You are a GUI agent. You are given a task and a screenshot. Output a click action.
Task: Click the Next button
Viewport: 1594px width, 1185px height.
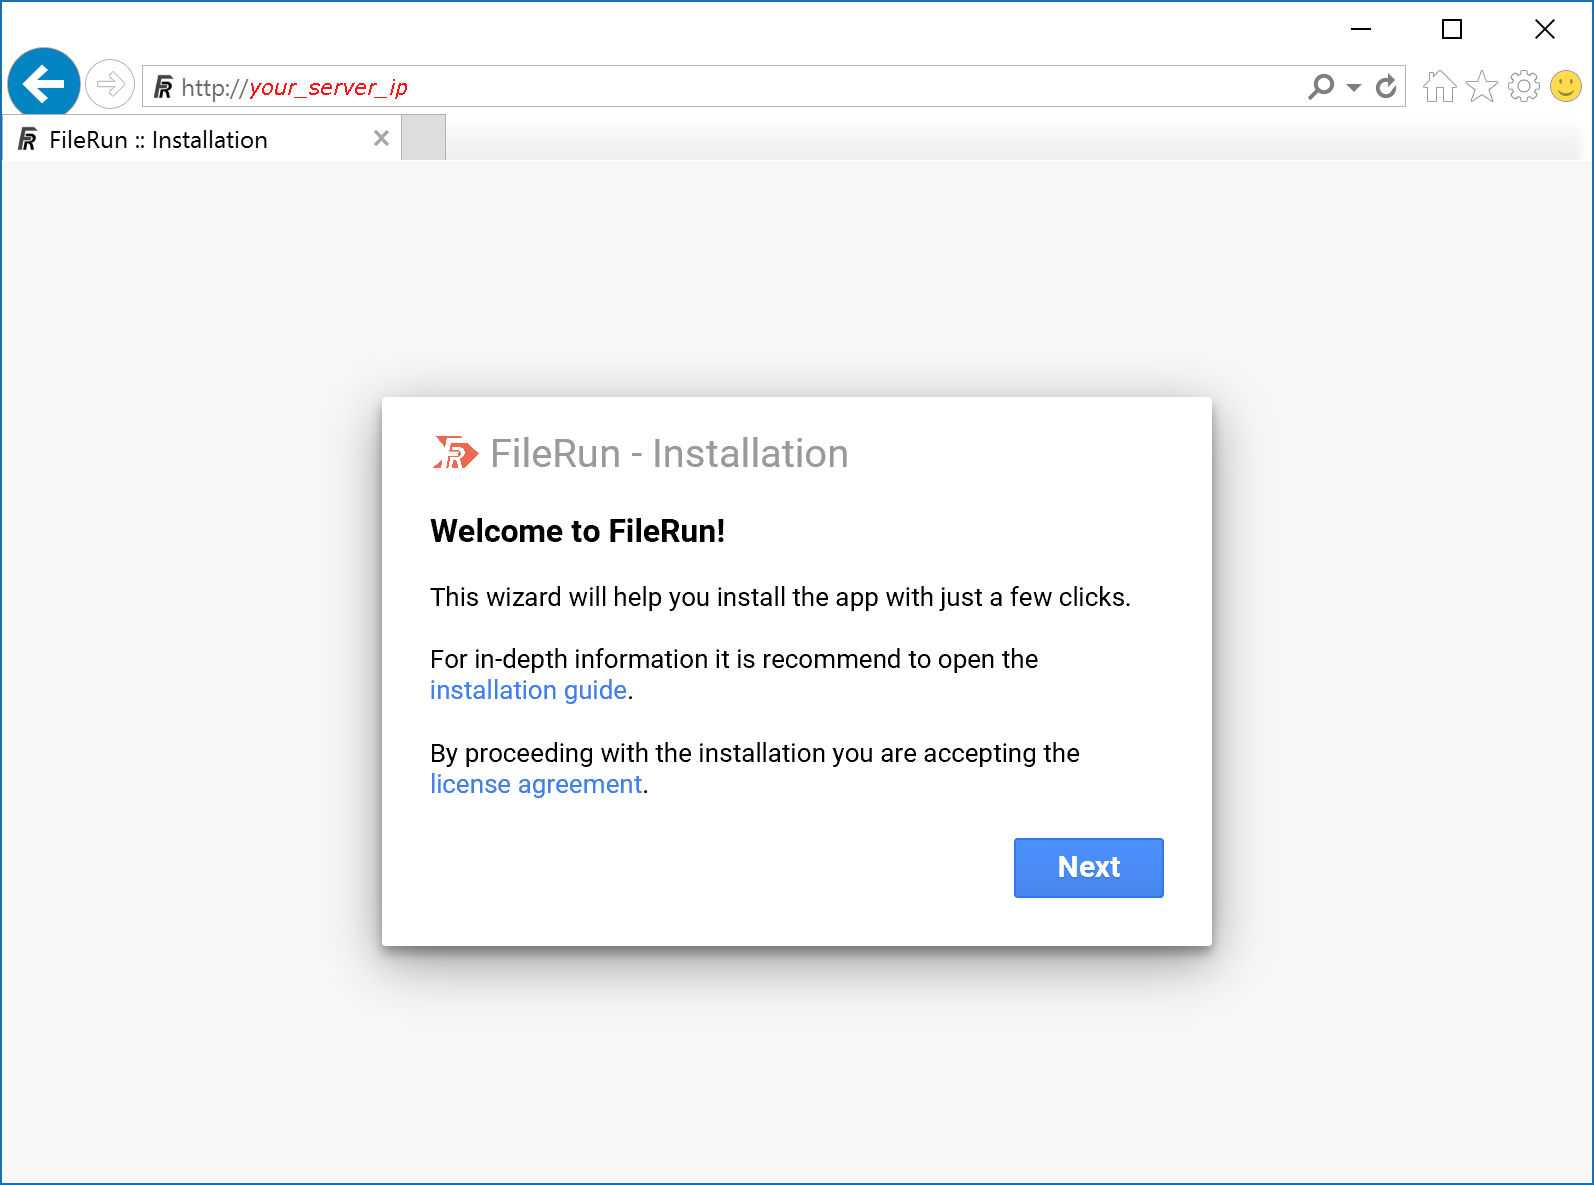click(x=1088, y=867)
